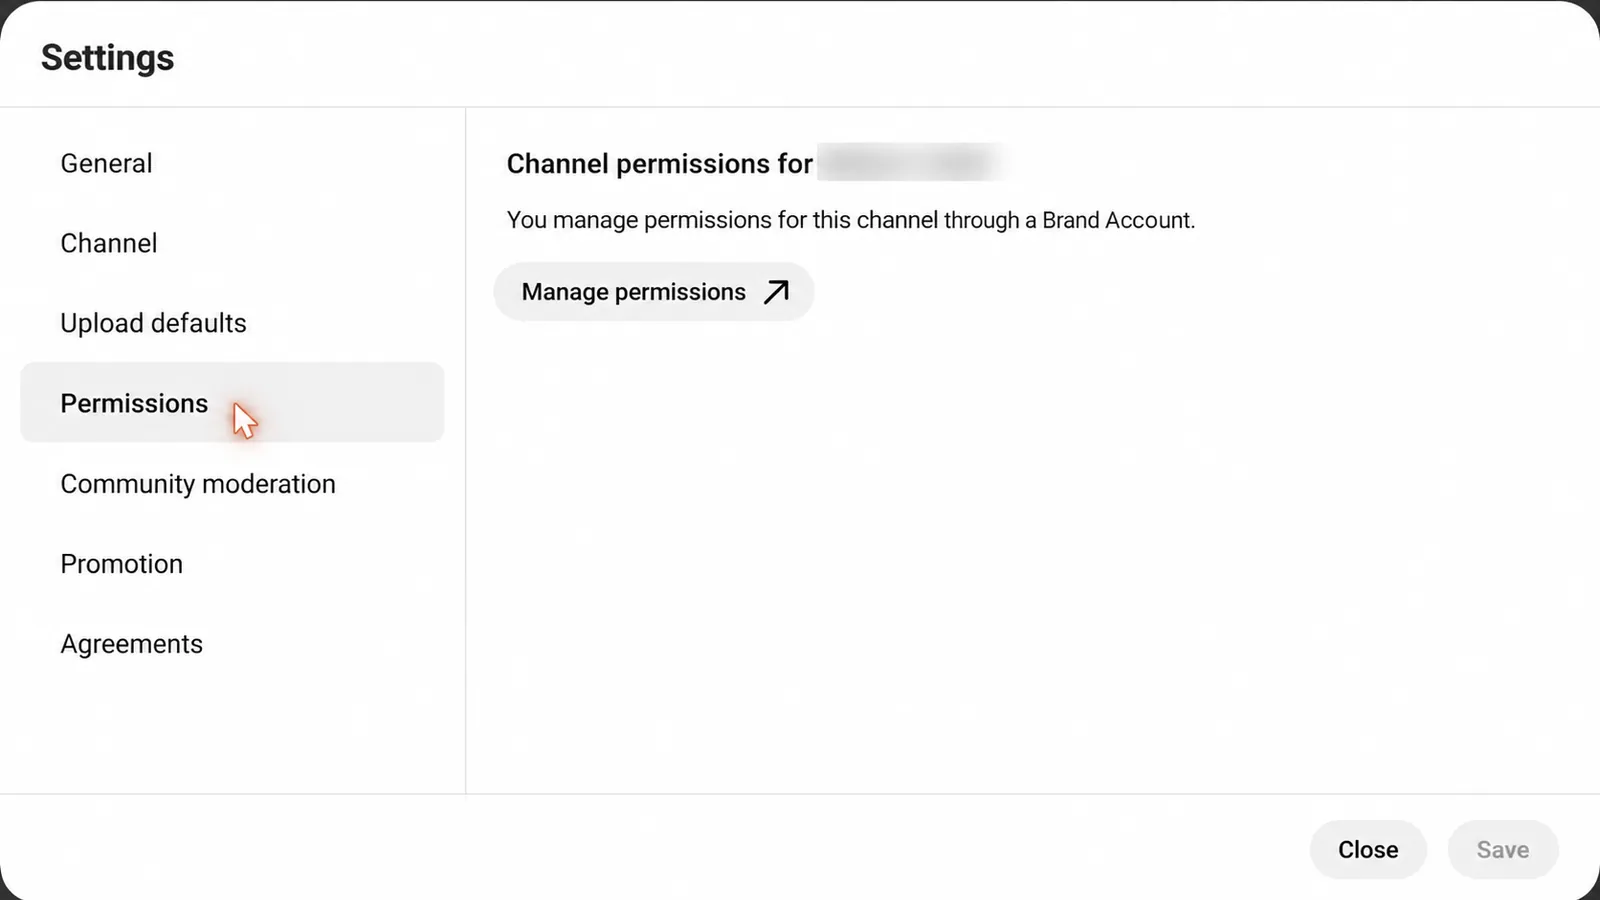Switch to the Promotion section
Screen dimensions: 1600x900
pos(232,564)
